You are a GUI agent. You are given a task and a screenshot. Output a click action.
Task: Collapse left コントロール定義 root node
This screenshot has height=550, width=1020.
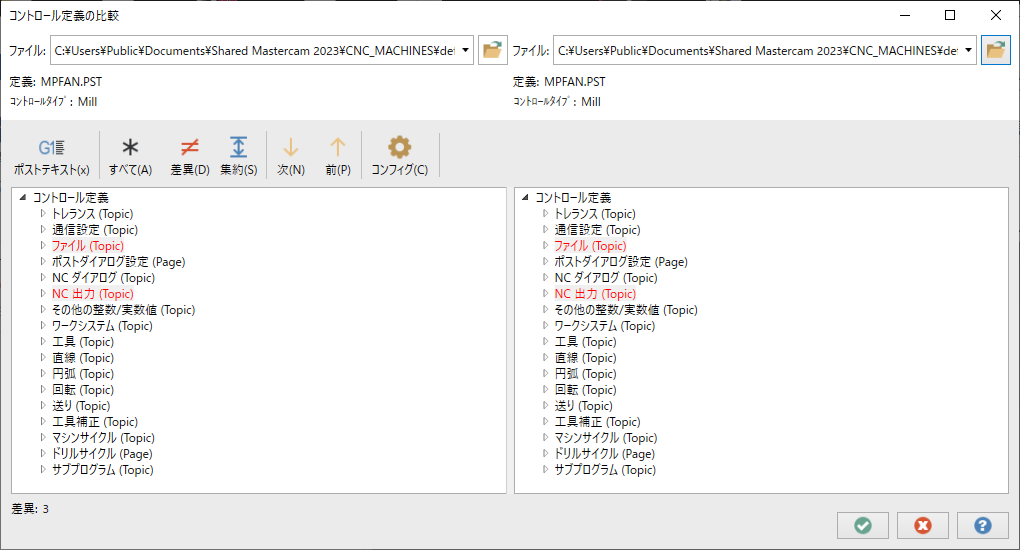[23, 197]
